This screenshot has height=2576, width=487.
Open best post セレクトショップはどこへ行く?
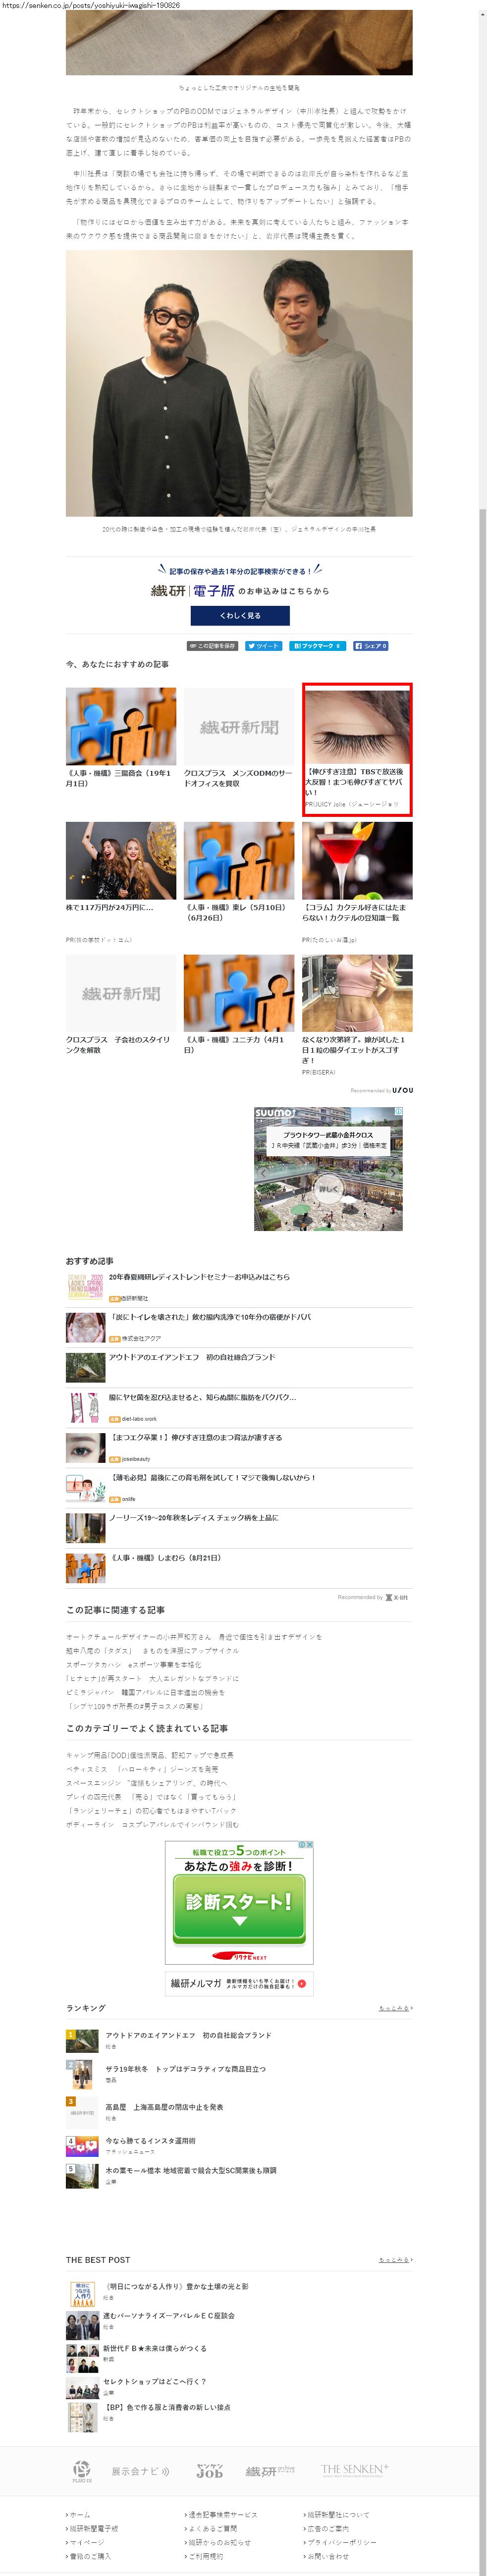pos(154,2381)
